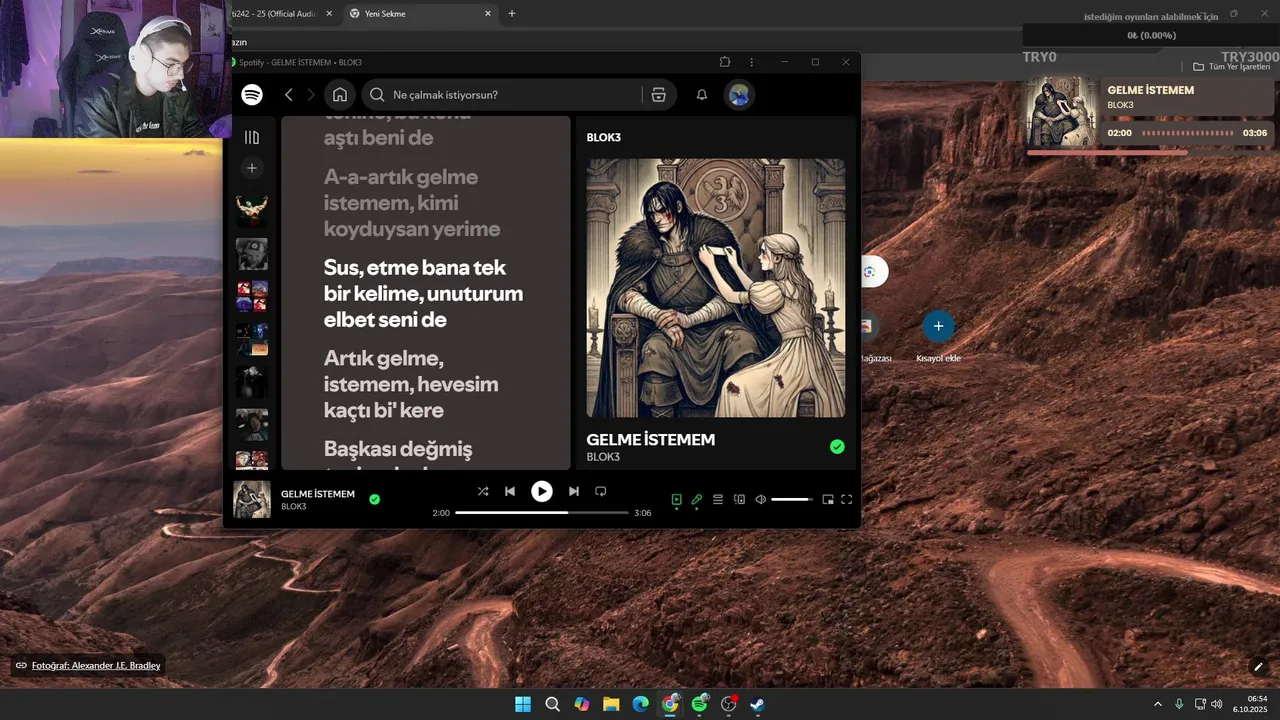Toggle liked checkmark in bottom player bar
Image resolution: width=1280 pixels, height=720 pixels.
pos(374,499)
